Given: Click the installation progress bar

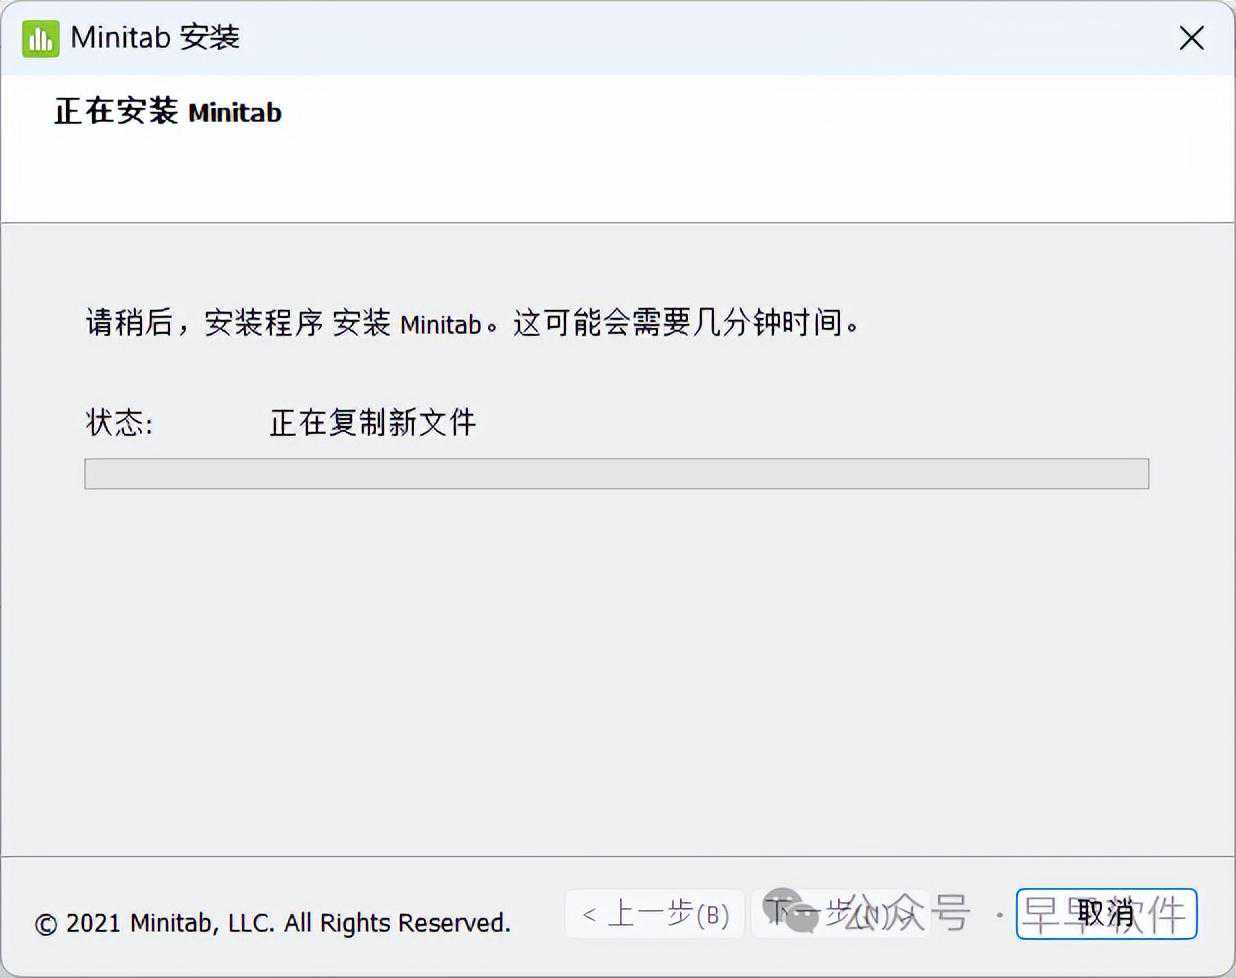Looking at the screenshot, I should (x=616, y=474).
